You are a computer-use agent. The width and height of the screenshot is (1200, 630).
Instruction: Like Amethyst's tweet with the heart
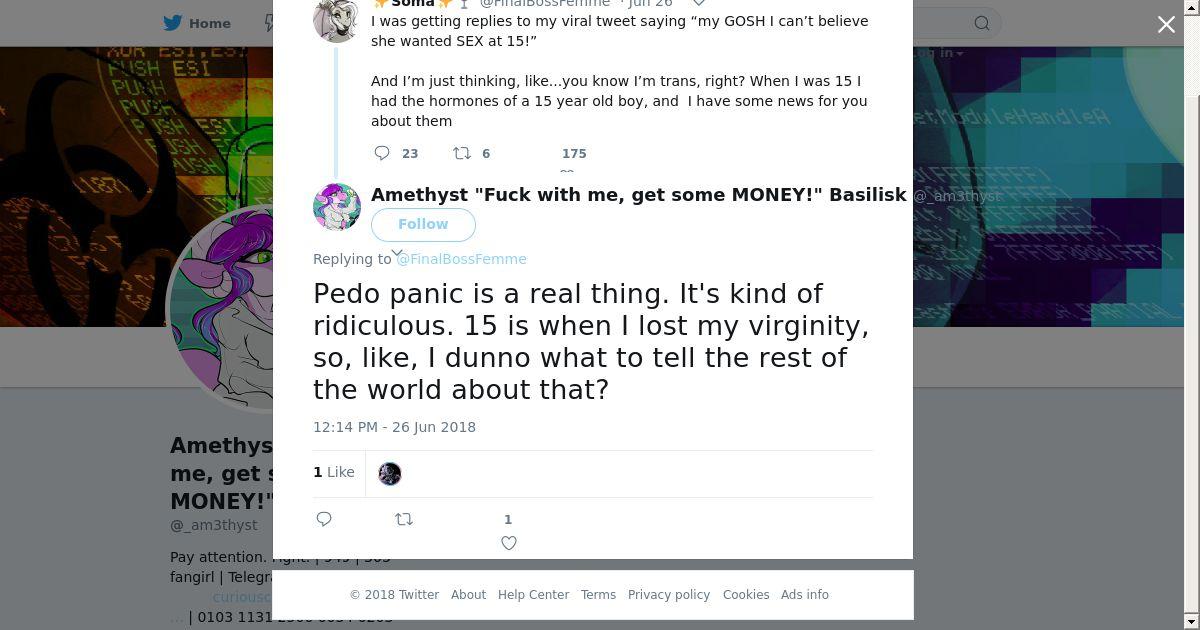point(508,543)
